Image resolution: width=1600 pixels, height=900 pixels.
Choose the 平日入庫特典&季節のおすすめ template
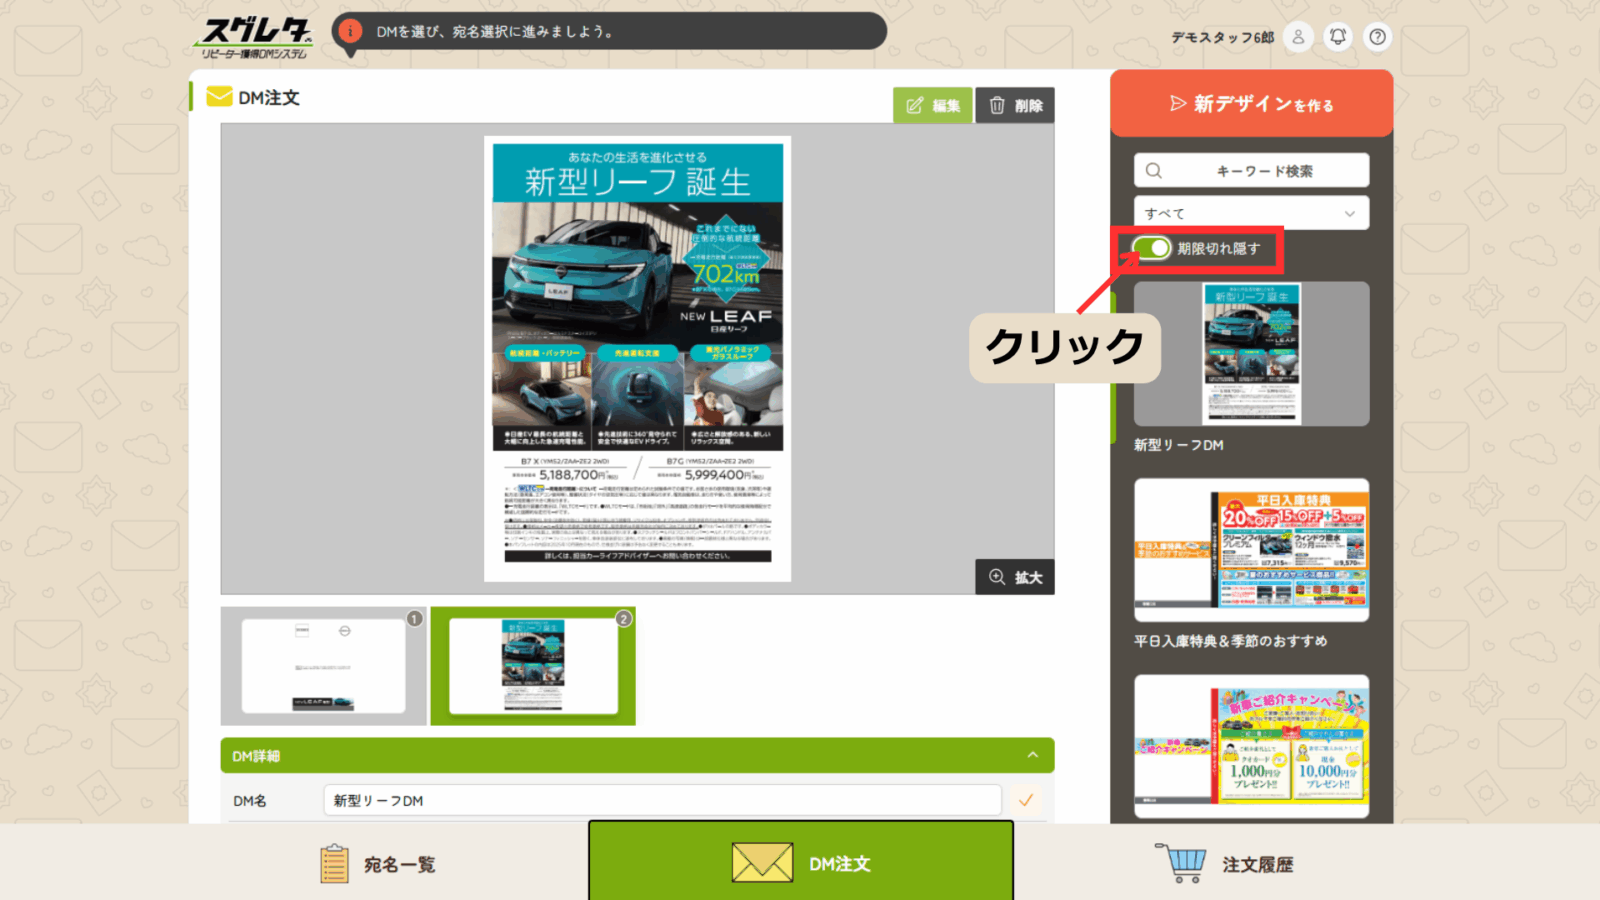tap(1251, 550)
